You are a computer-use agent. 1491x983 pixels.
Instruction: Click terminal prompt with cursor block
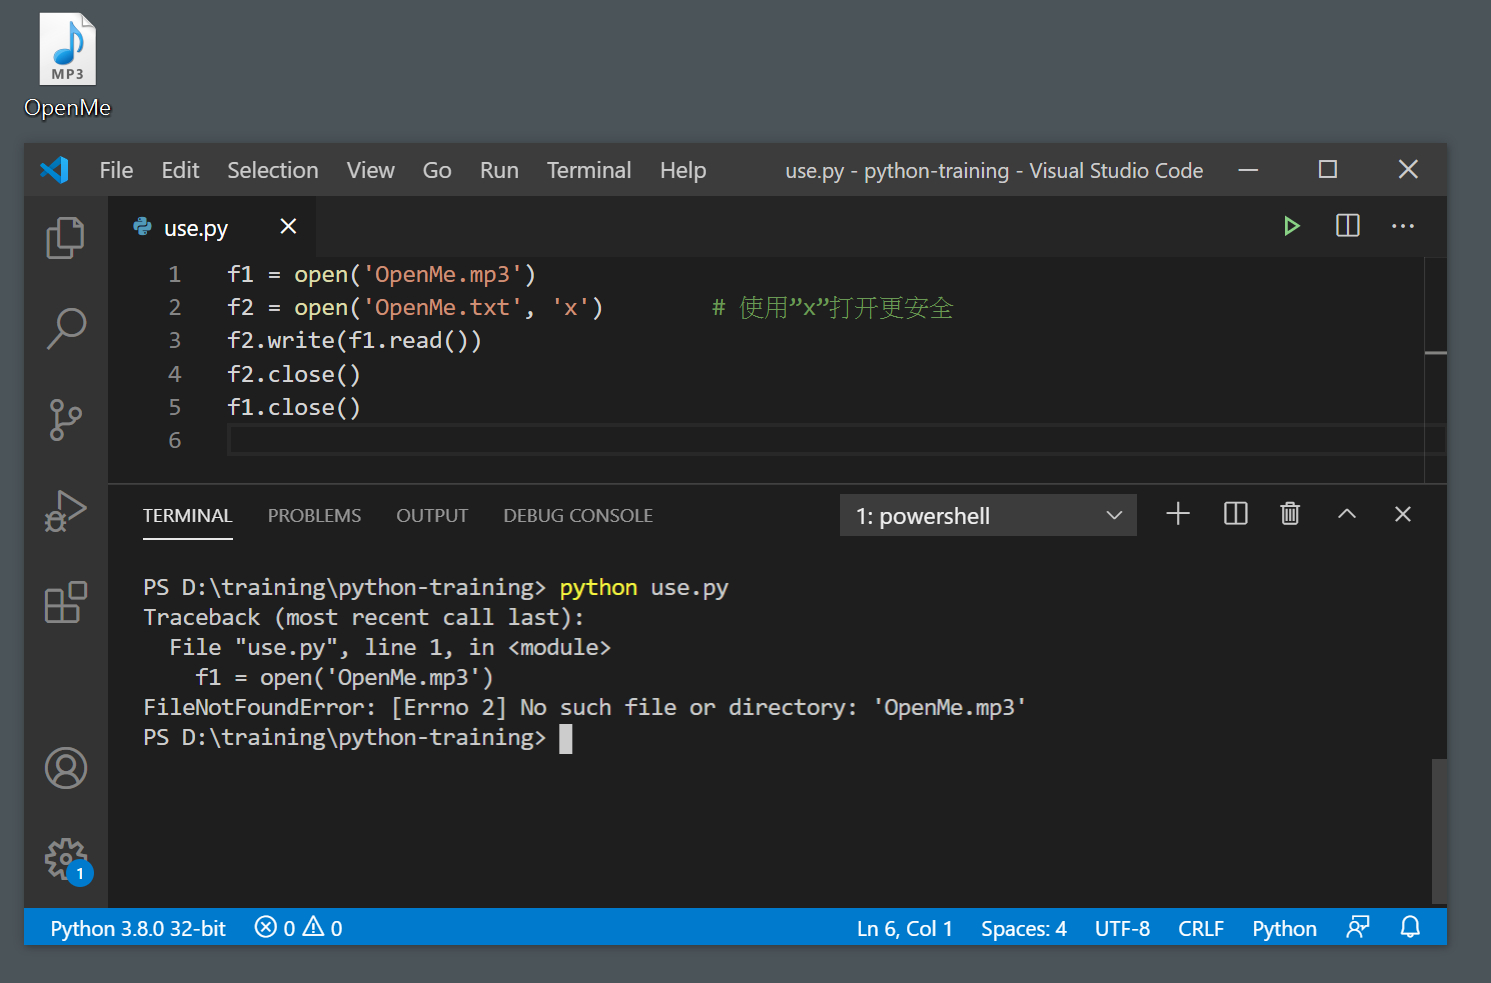pyautogui.click(x=358, y=738)
